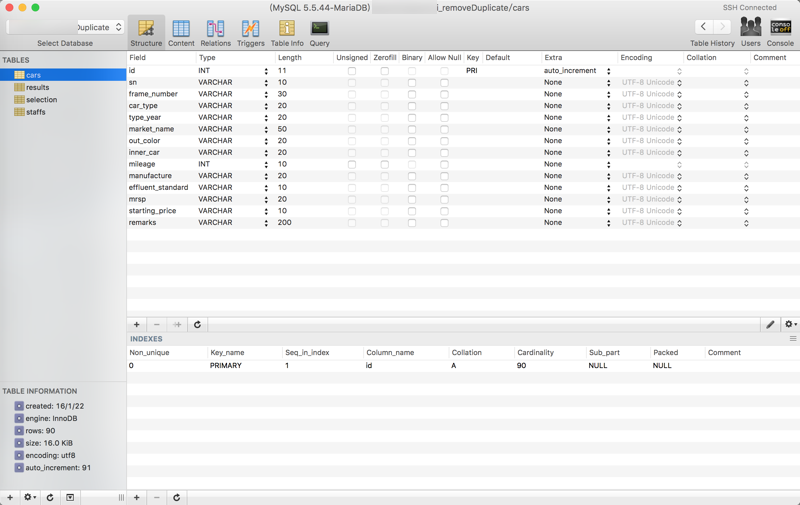Click the Key_name index column header
This screenshot has width=800, height=505.
[x=245, y=352]
